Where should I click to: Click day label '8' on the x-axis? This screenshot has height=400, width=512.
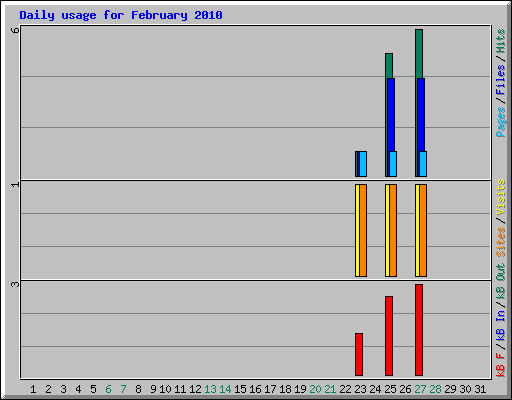138,389
